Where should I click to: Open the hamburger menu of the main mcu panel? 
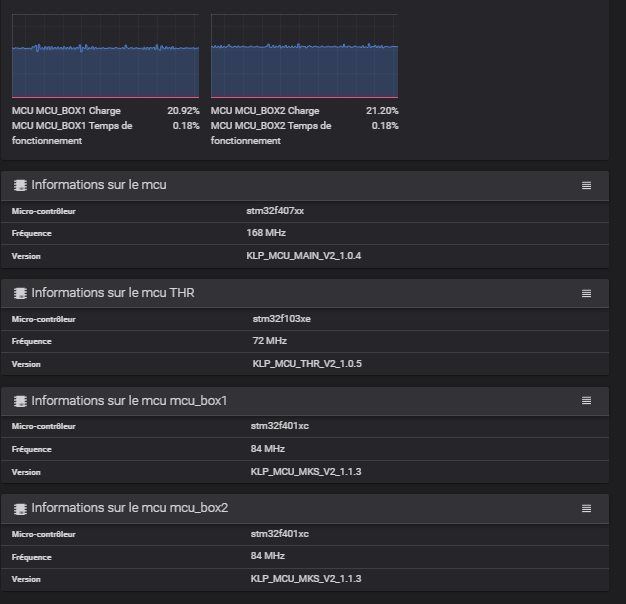click(x=587, y=185)
